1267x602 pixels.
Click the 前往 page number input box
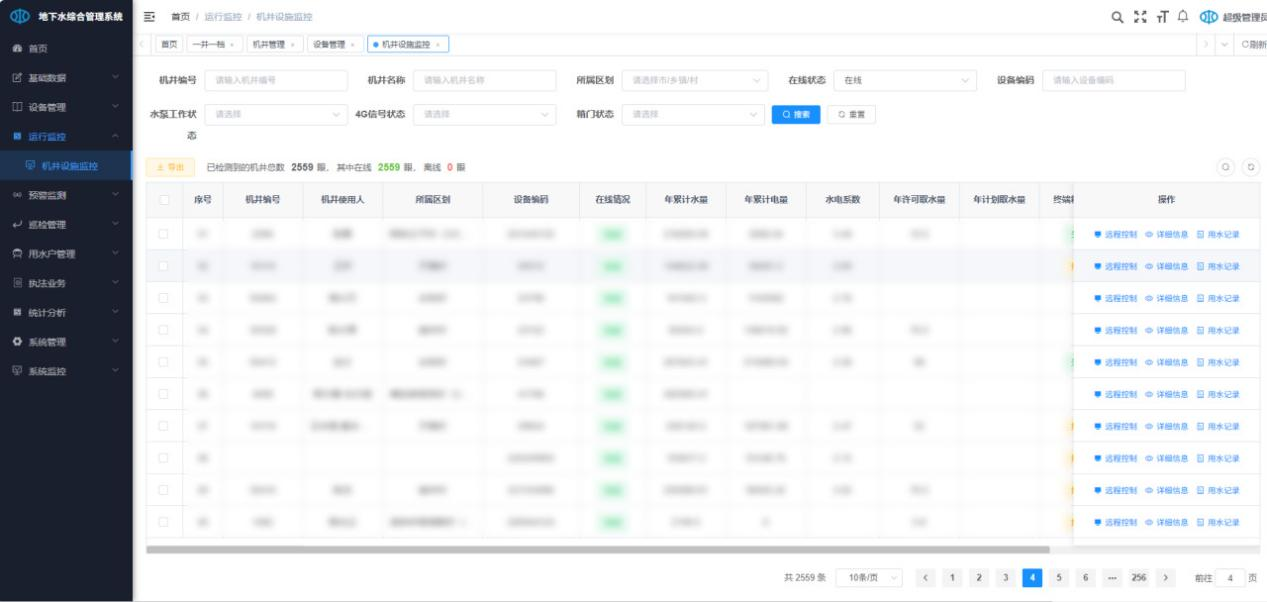pyautogui.click(x=1230, y=578)
